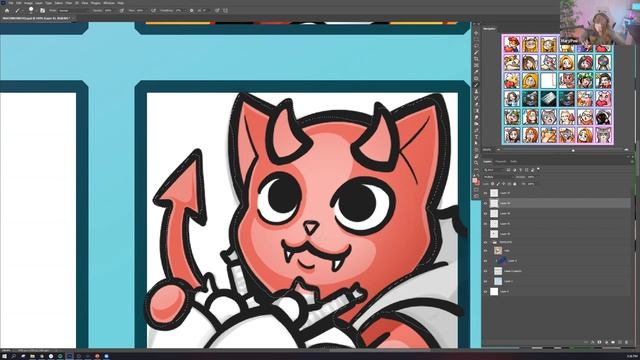This screenshot has height=360, width=640.
Task: Click the foreground color swatch
Action: click(x=475, y=180)
